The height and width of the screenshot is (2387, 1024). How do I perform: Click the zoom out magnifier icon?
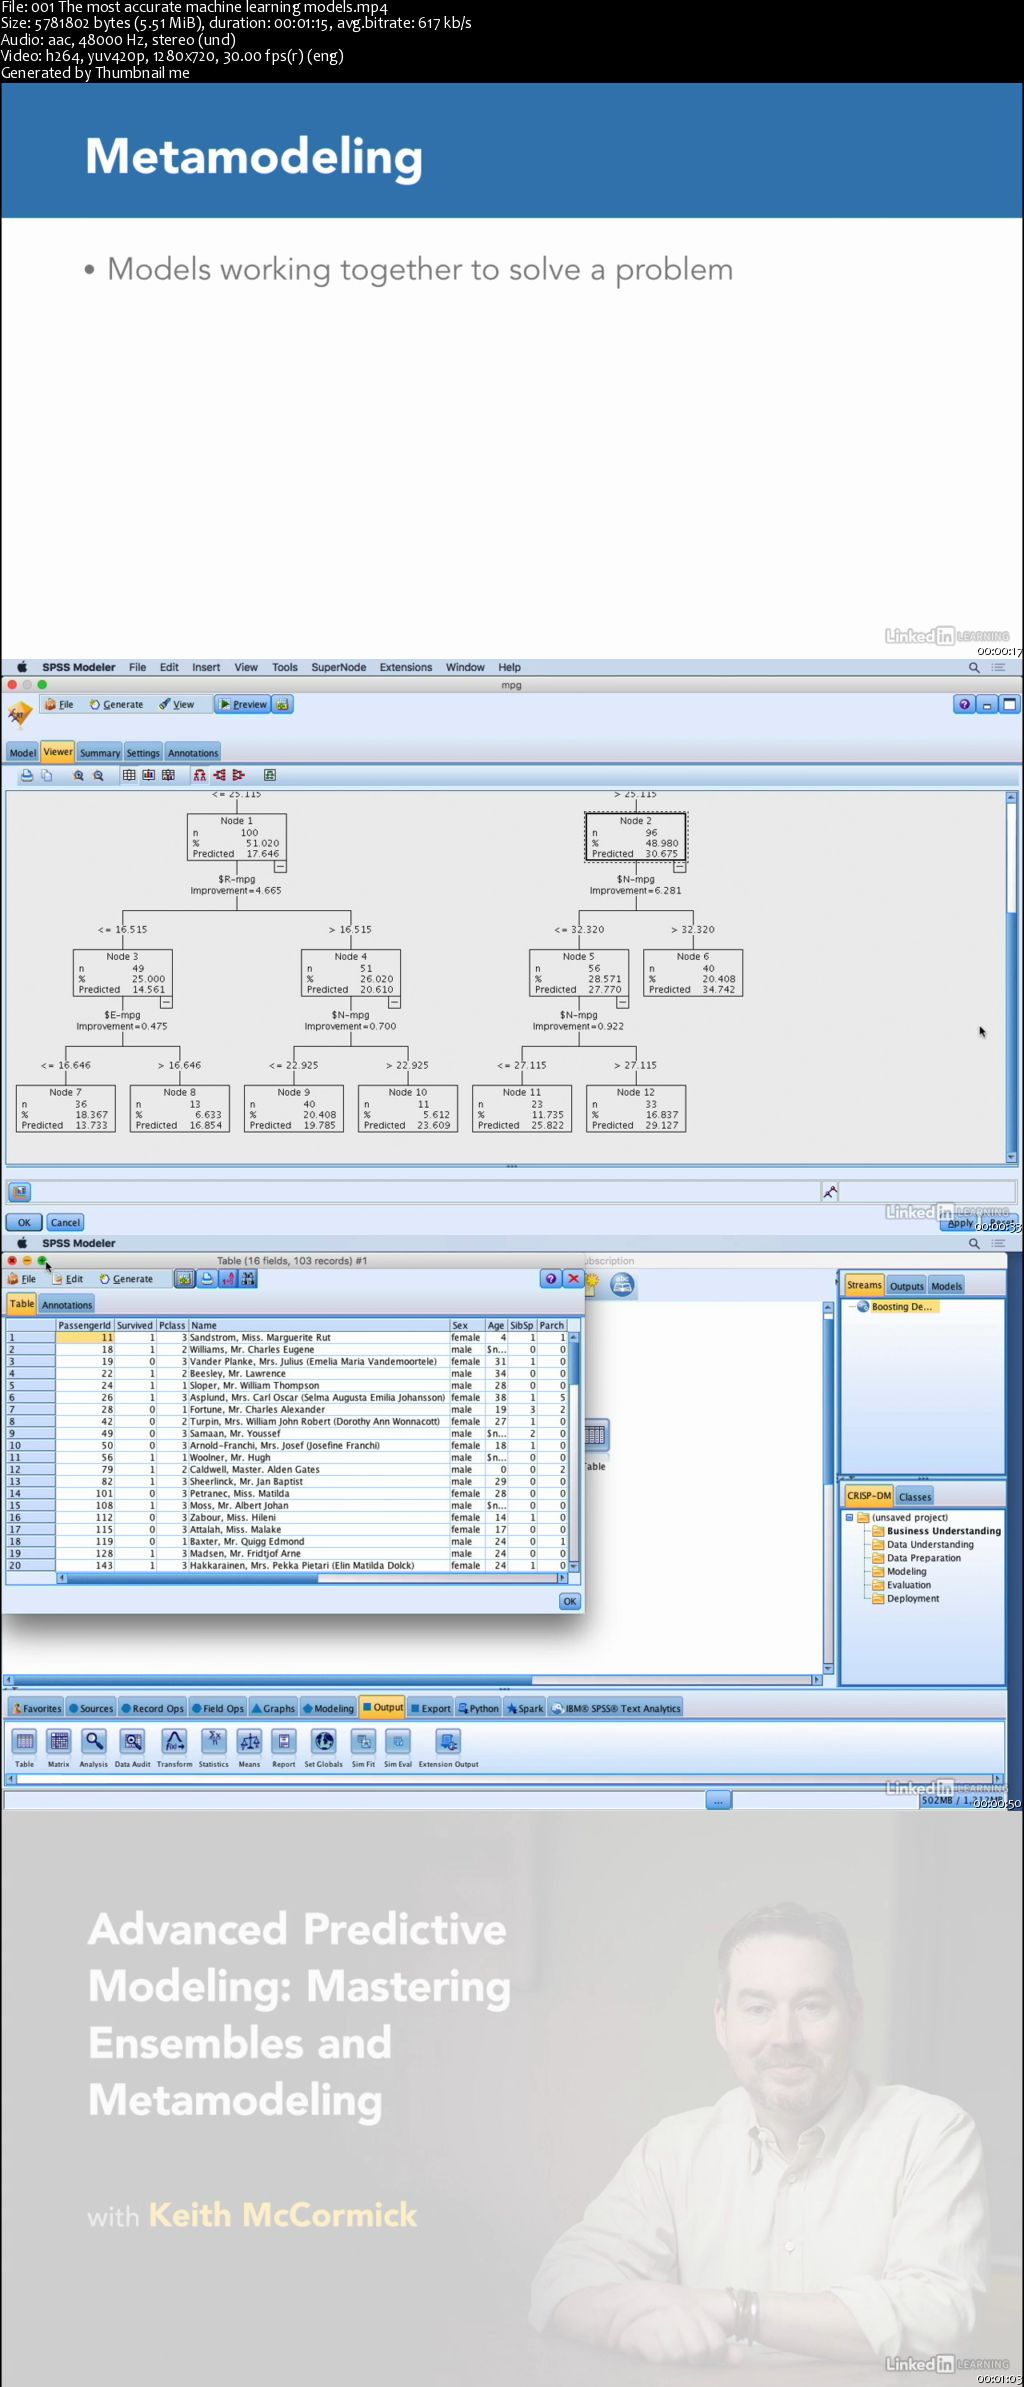coord(98,775)
